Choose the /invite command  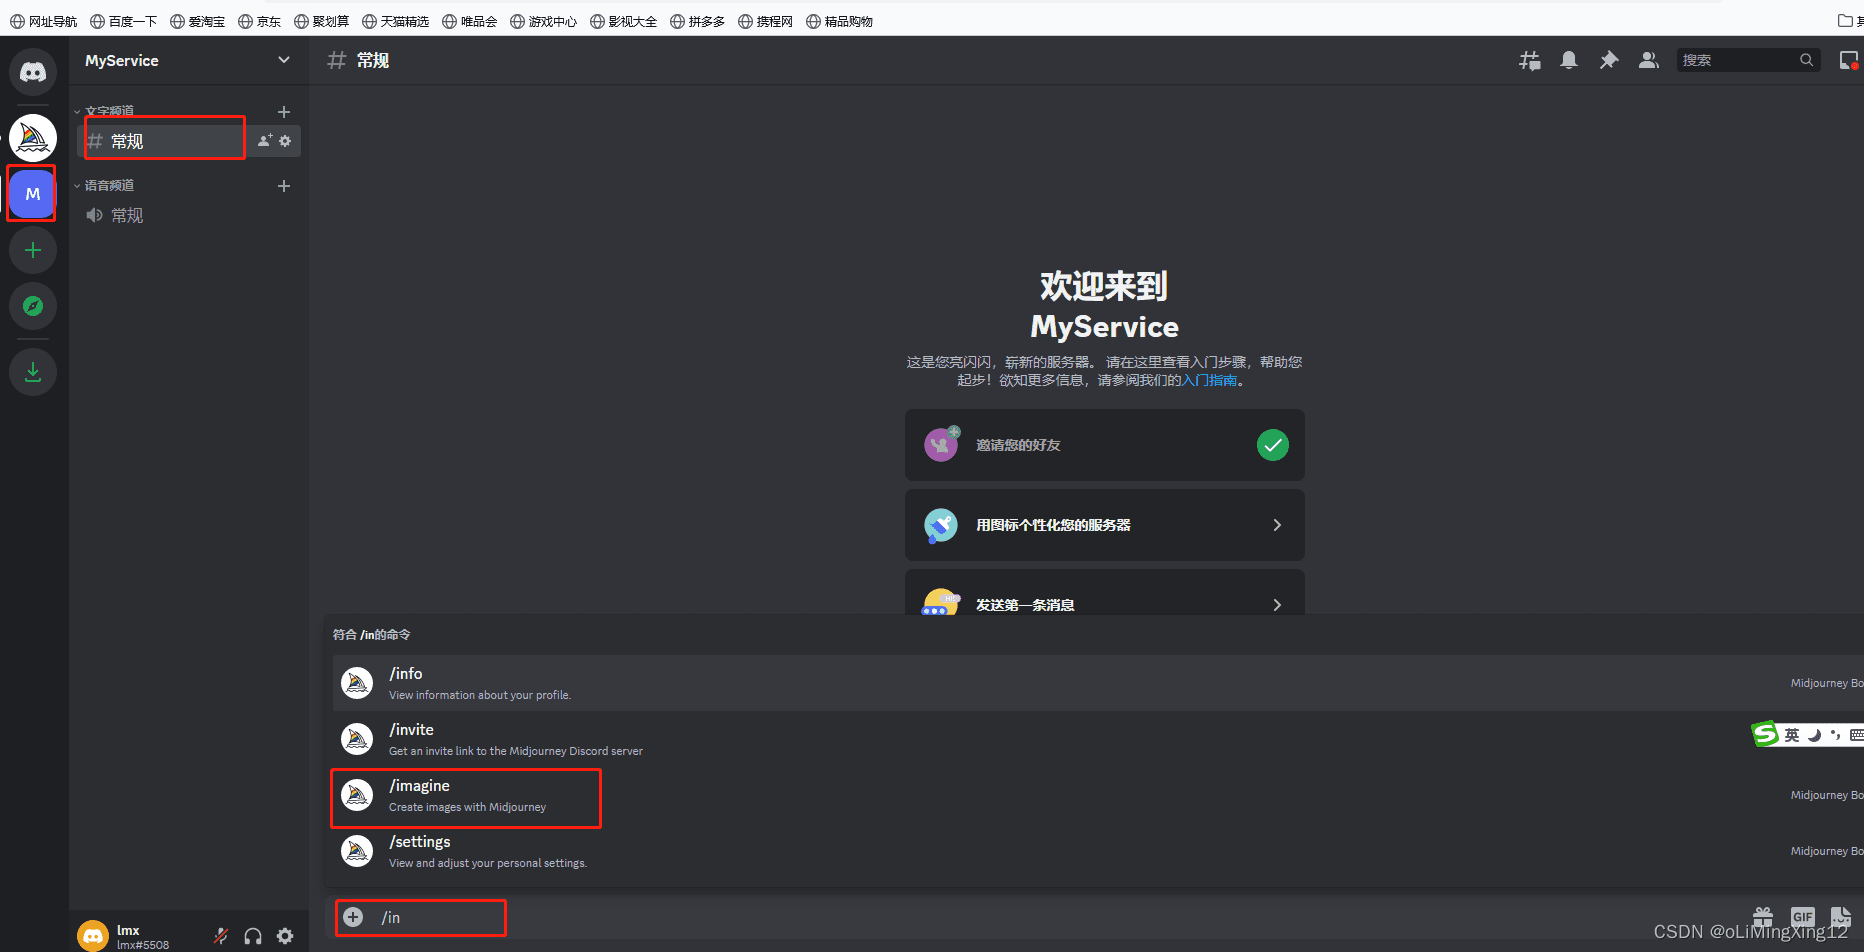[1098, 739]
